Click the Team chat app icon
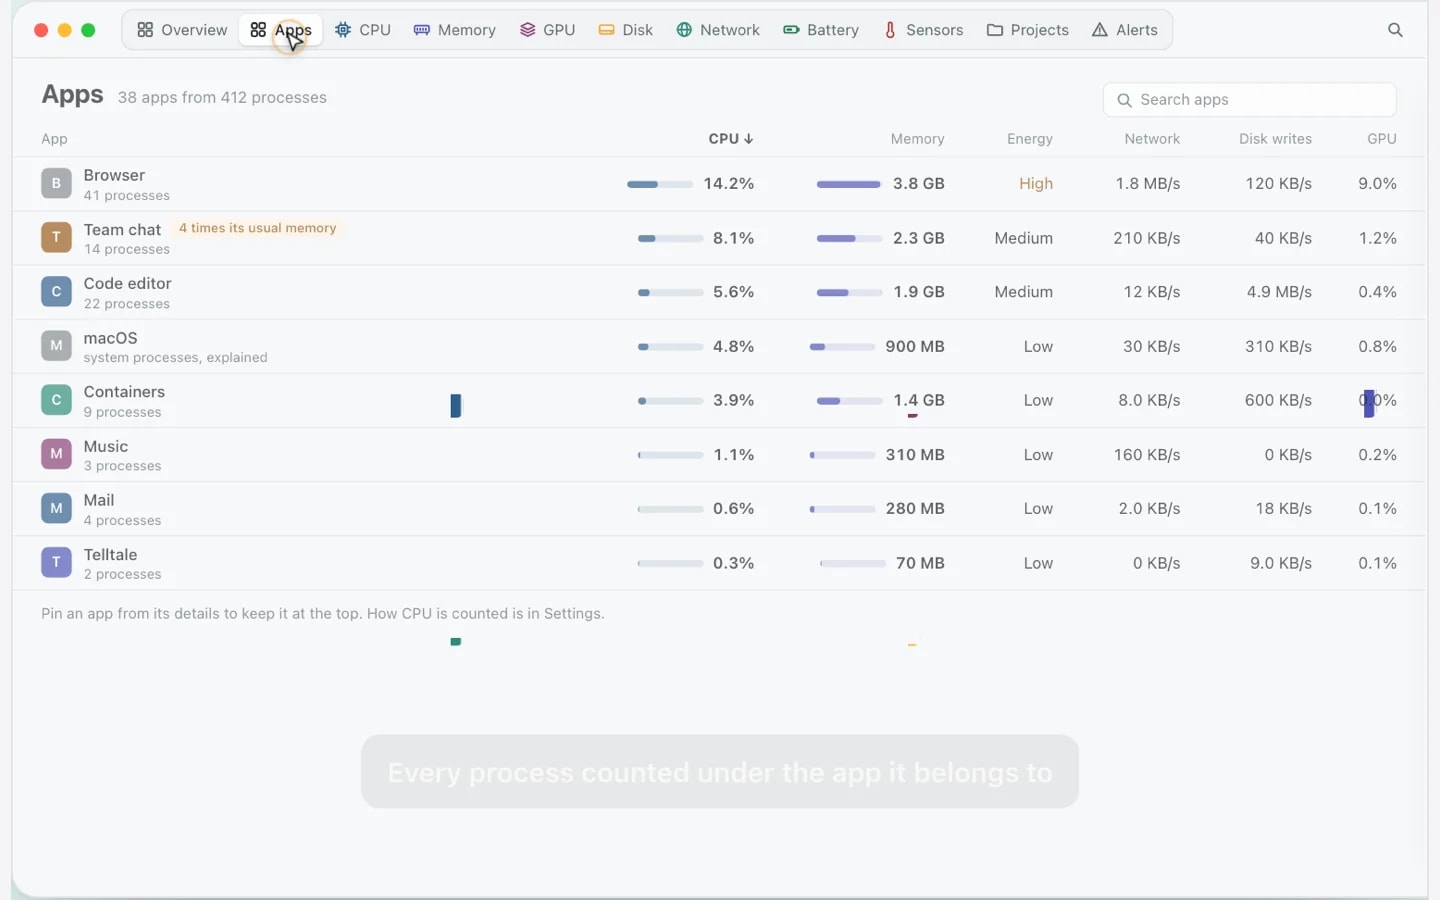1440x900 pixels. click(x=56, y=238)
